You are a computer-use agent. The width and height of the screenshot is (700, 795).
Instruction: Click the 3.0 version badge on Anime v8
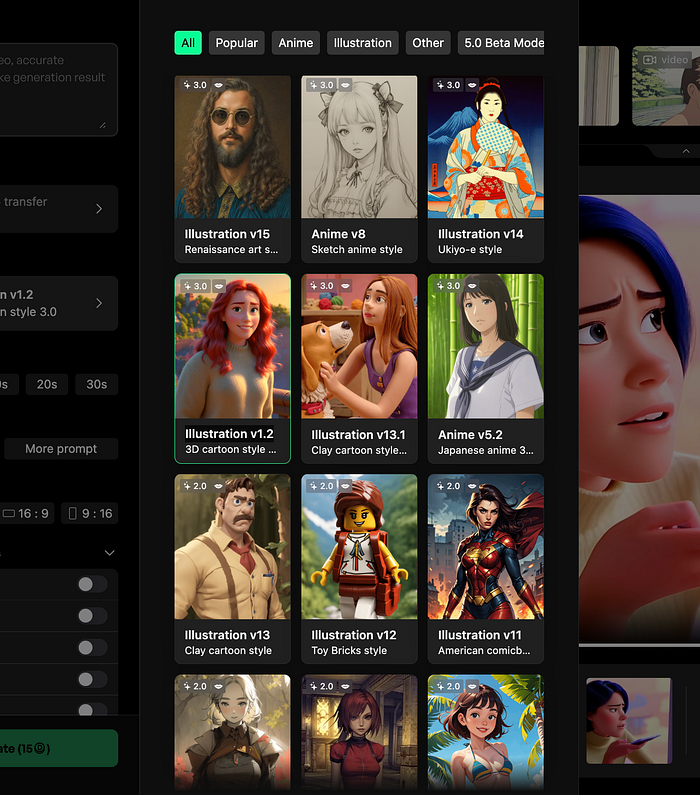click(321, 85)
